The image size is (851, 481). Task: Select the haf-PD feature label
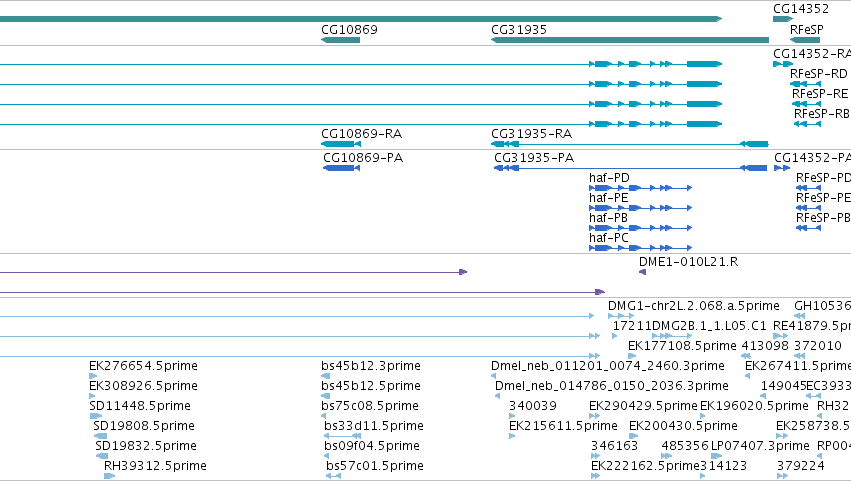(x=609, y=178)
